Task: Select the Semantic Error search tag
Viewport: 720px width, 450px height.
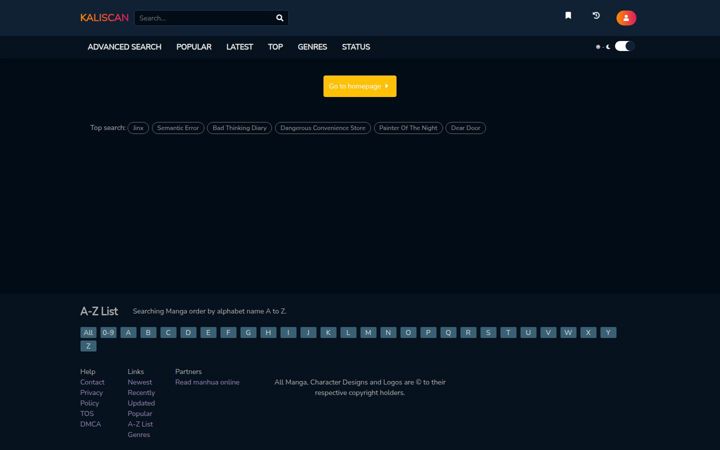Action: [x=178, y=128]
